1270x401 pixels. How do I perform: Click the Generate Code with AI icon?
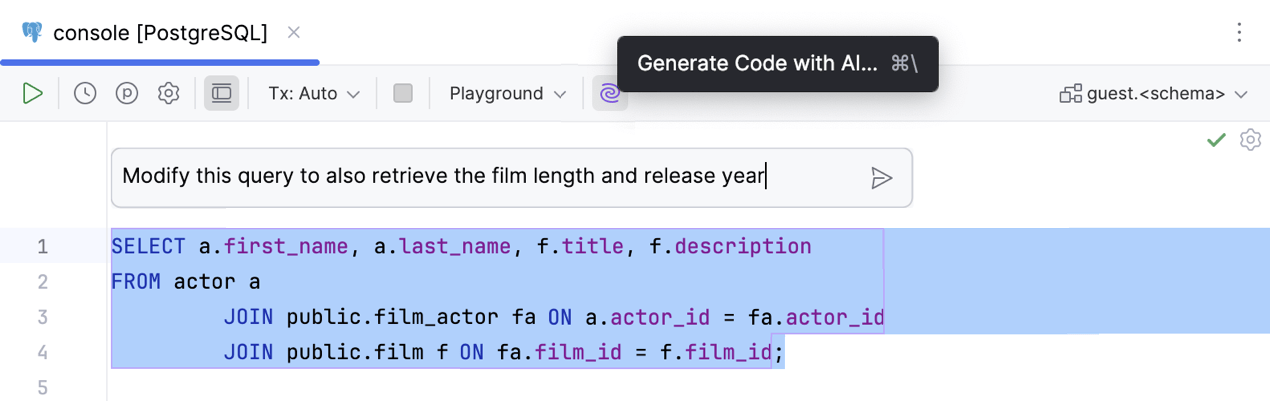609,94
